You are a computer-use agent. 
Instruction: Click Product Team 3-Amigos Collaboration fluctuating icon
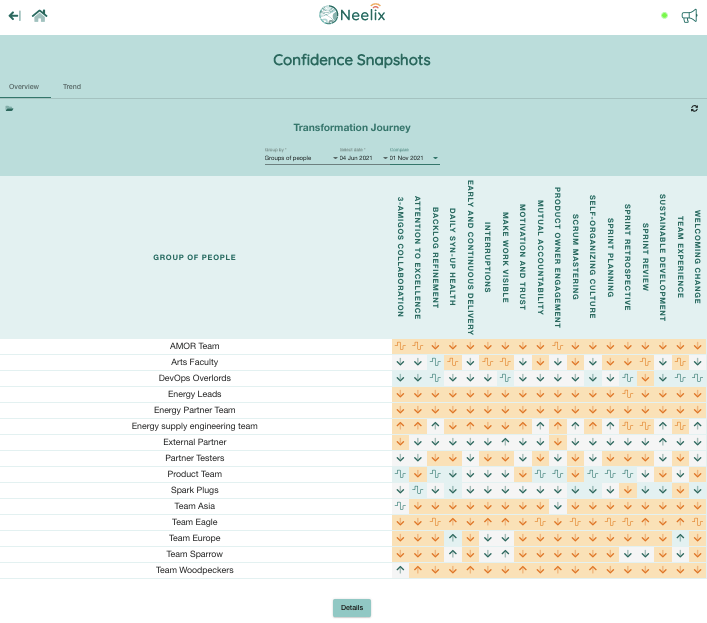coord(400,474)
